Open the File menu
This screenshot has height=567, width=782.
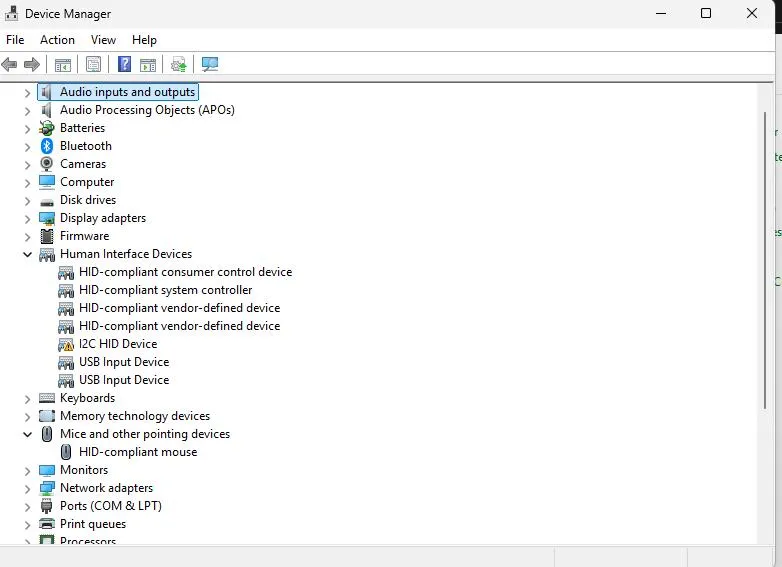[15, 40]
